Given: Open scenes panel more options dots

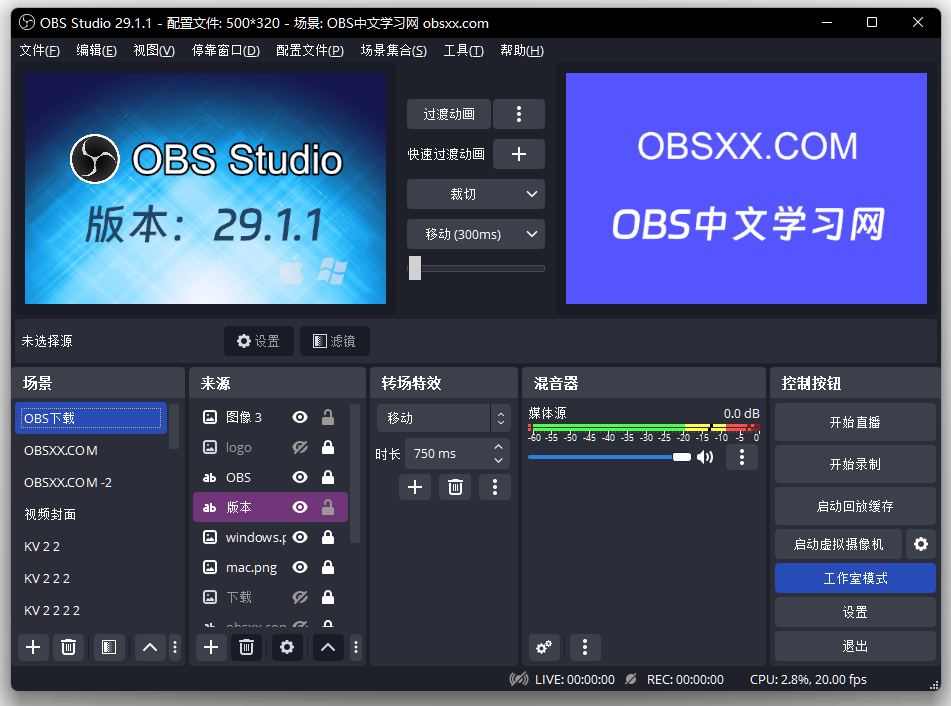Looking at the screenshot, I should [x=175, y=648].
